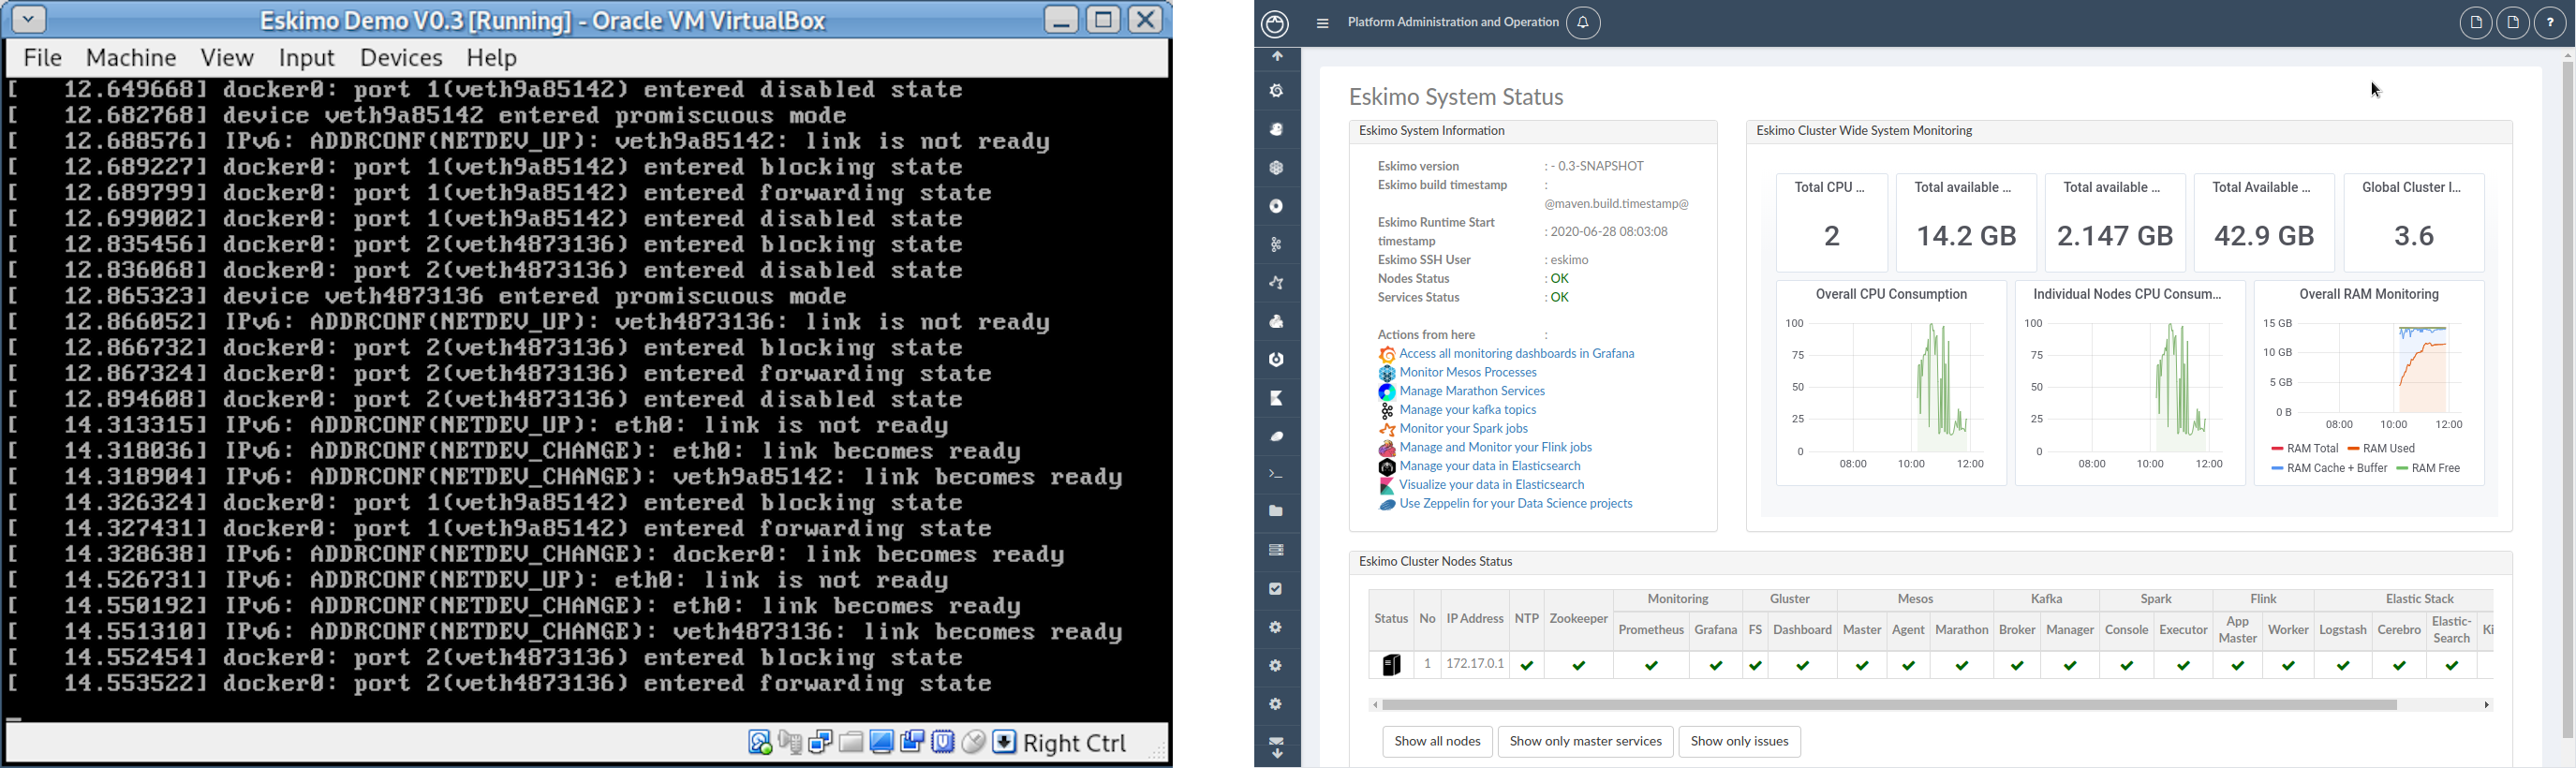
Task: Click the nodes table horizontal scrollbar
Action: pyautogui.click(x=1889, y=705)
